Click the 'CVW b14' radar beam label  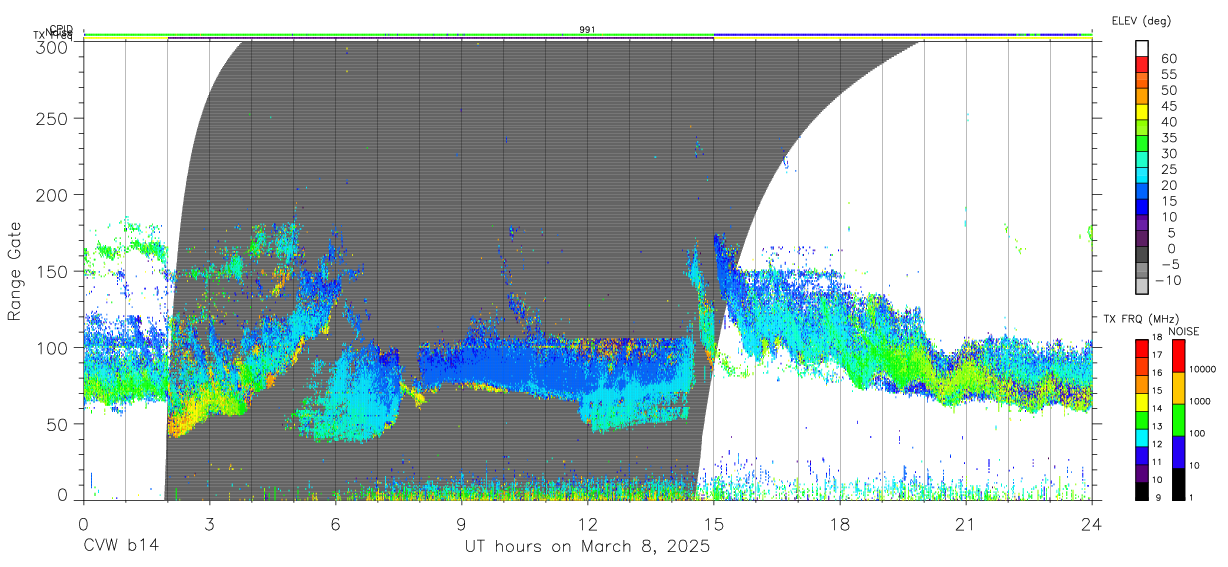(120, 547)
